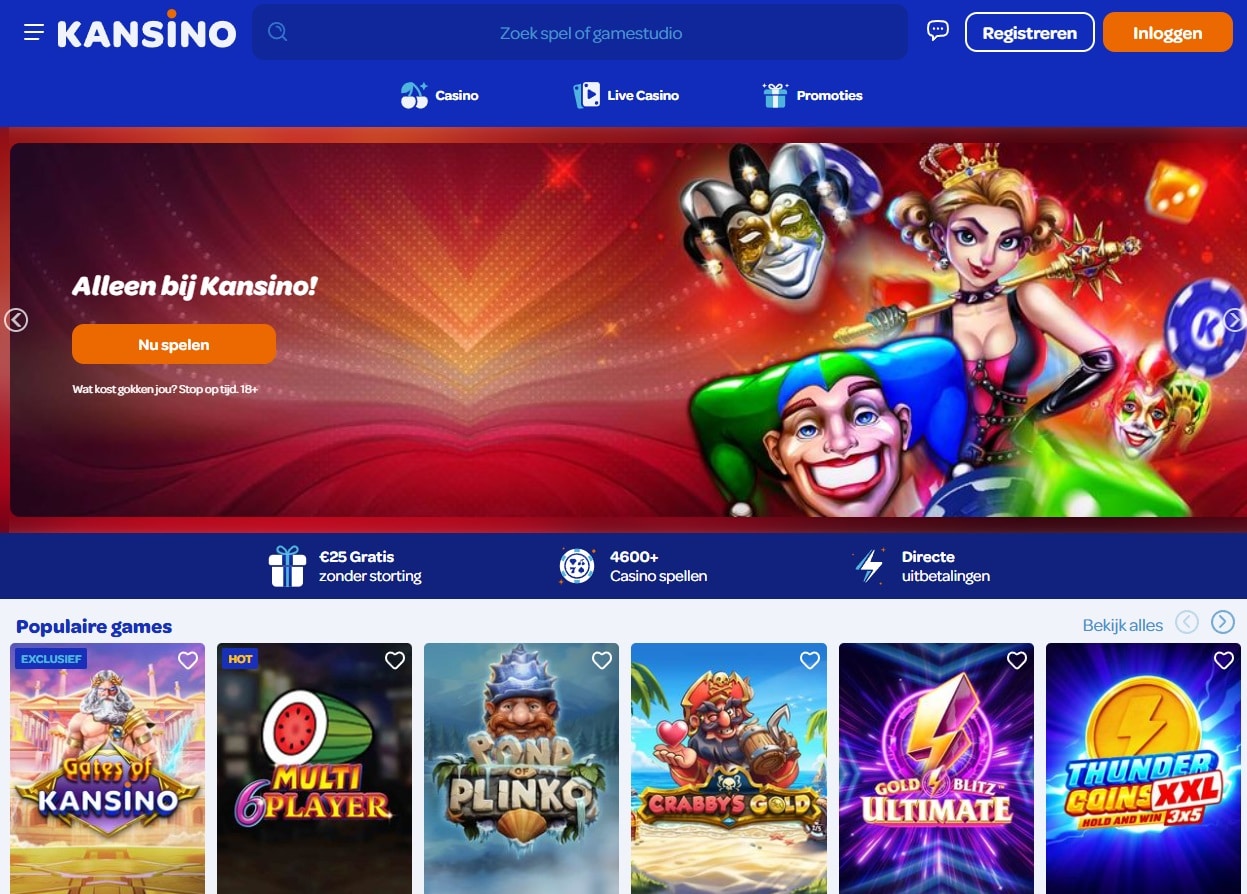The image size is (1247, 894).
Task: Toggle favorite heart on Thunder Coins XXL
Action: (1224, 660)
